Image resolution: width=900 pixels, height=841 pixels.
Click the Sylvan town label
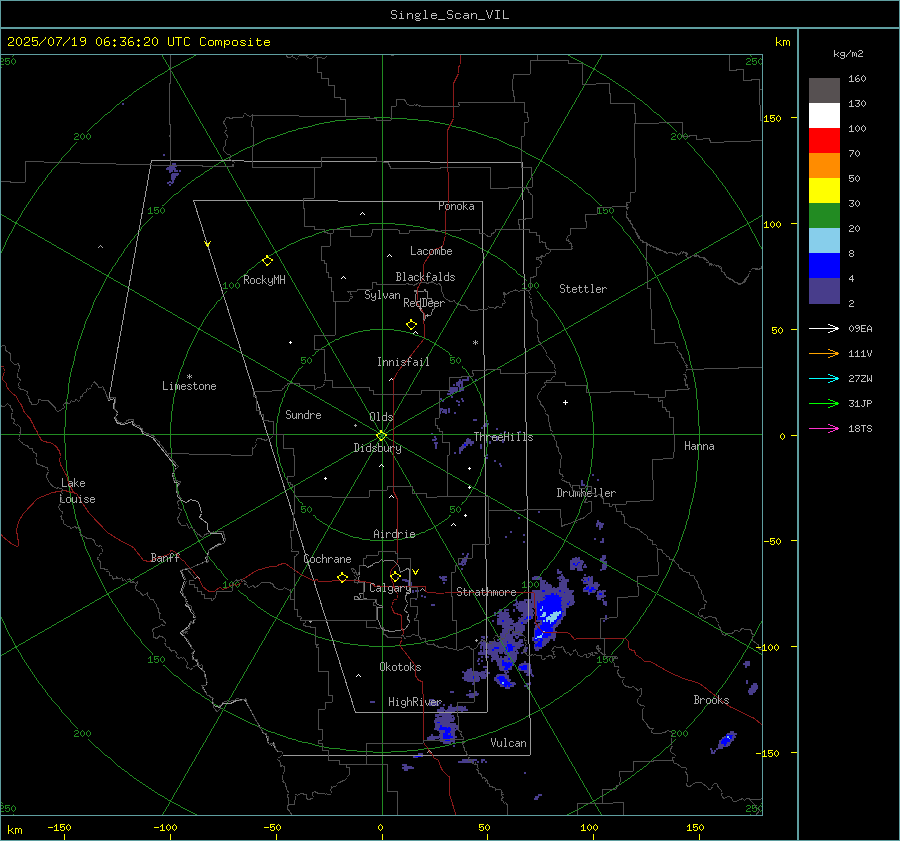tap(382, 295)
